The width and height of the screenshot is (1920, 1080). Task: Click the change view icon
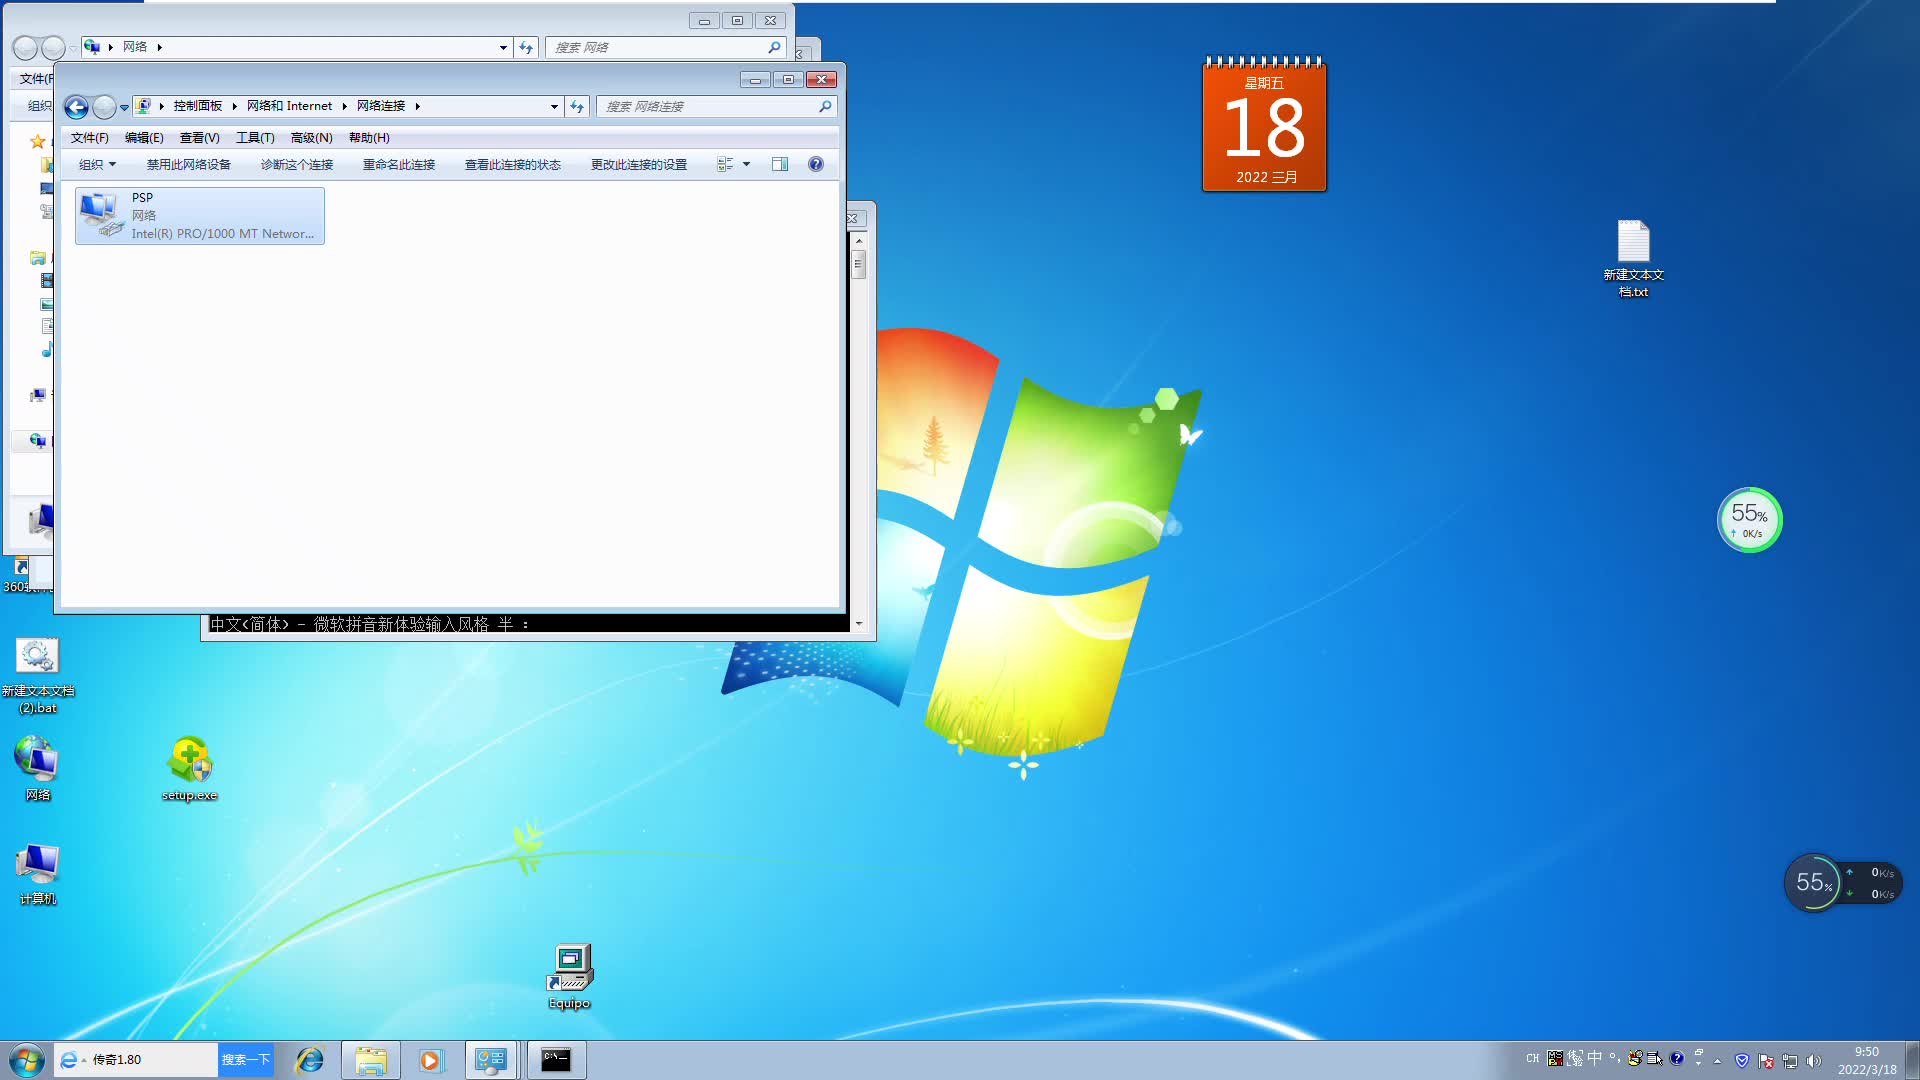point(725,165)
